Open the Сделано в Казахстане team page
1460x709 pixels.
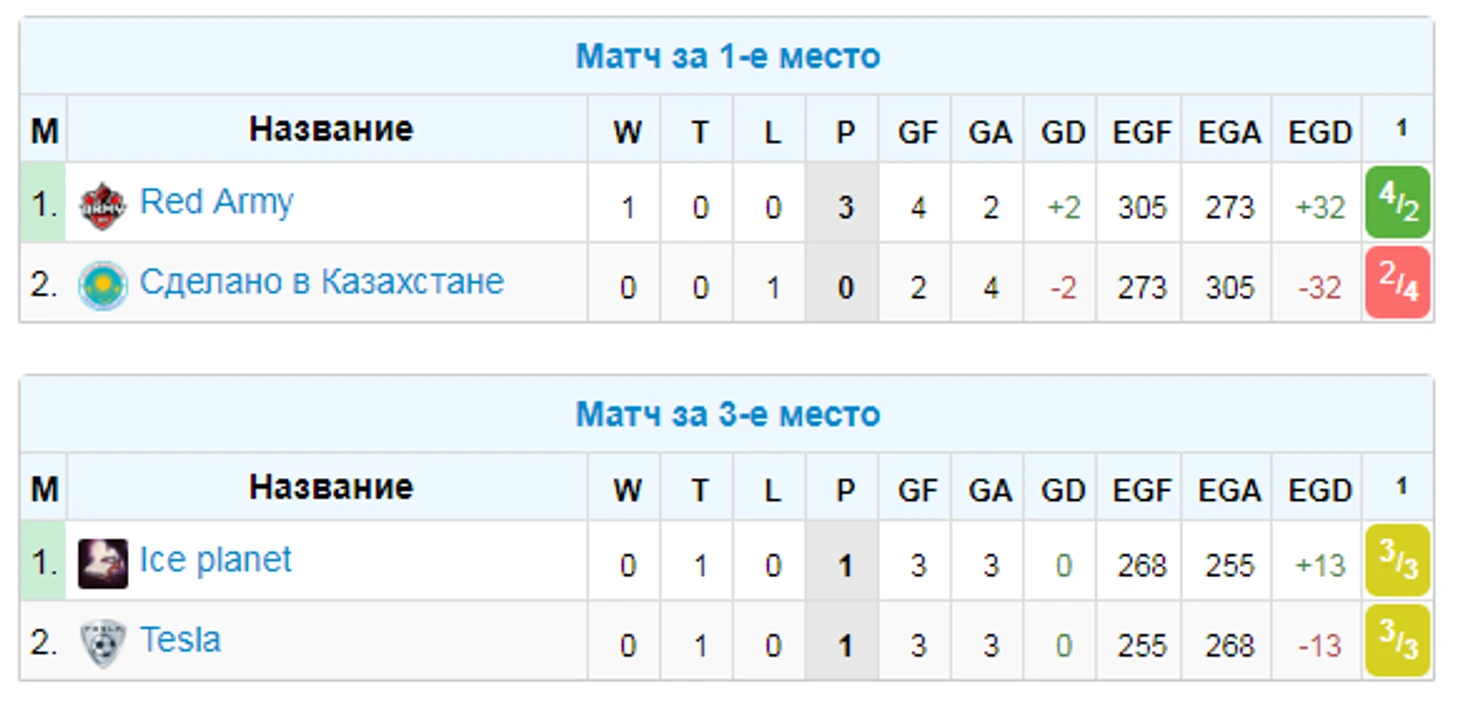click(321, 282)
